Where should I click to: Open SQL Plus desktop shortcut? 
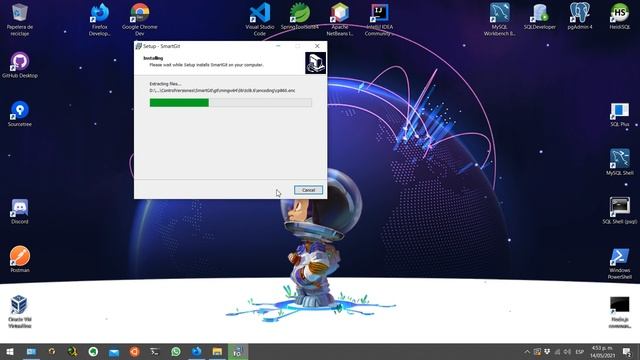coord(620,114)
